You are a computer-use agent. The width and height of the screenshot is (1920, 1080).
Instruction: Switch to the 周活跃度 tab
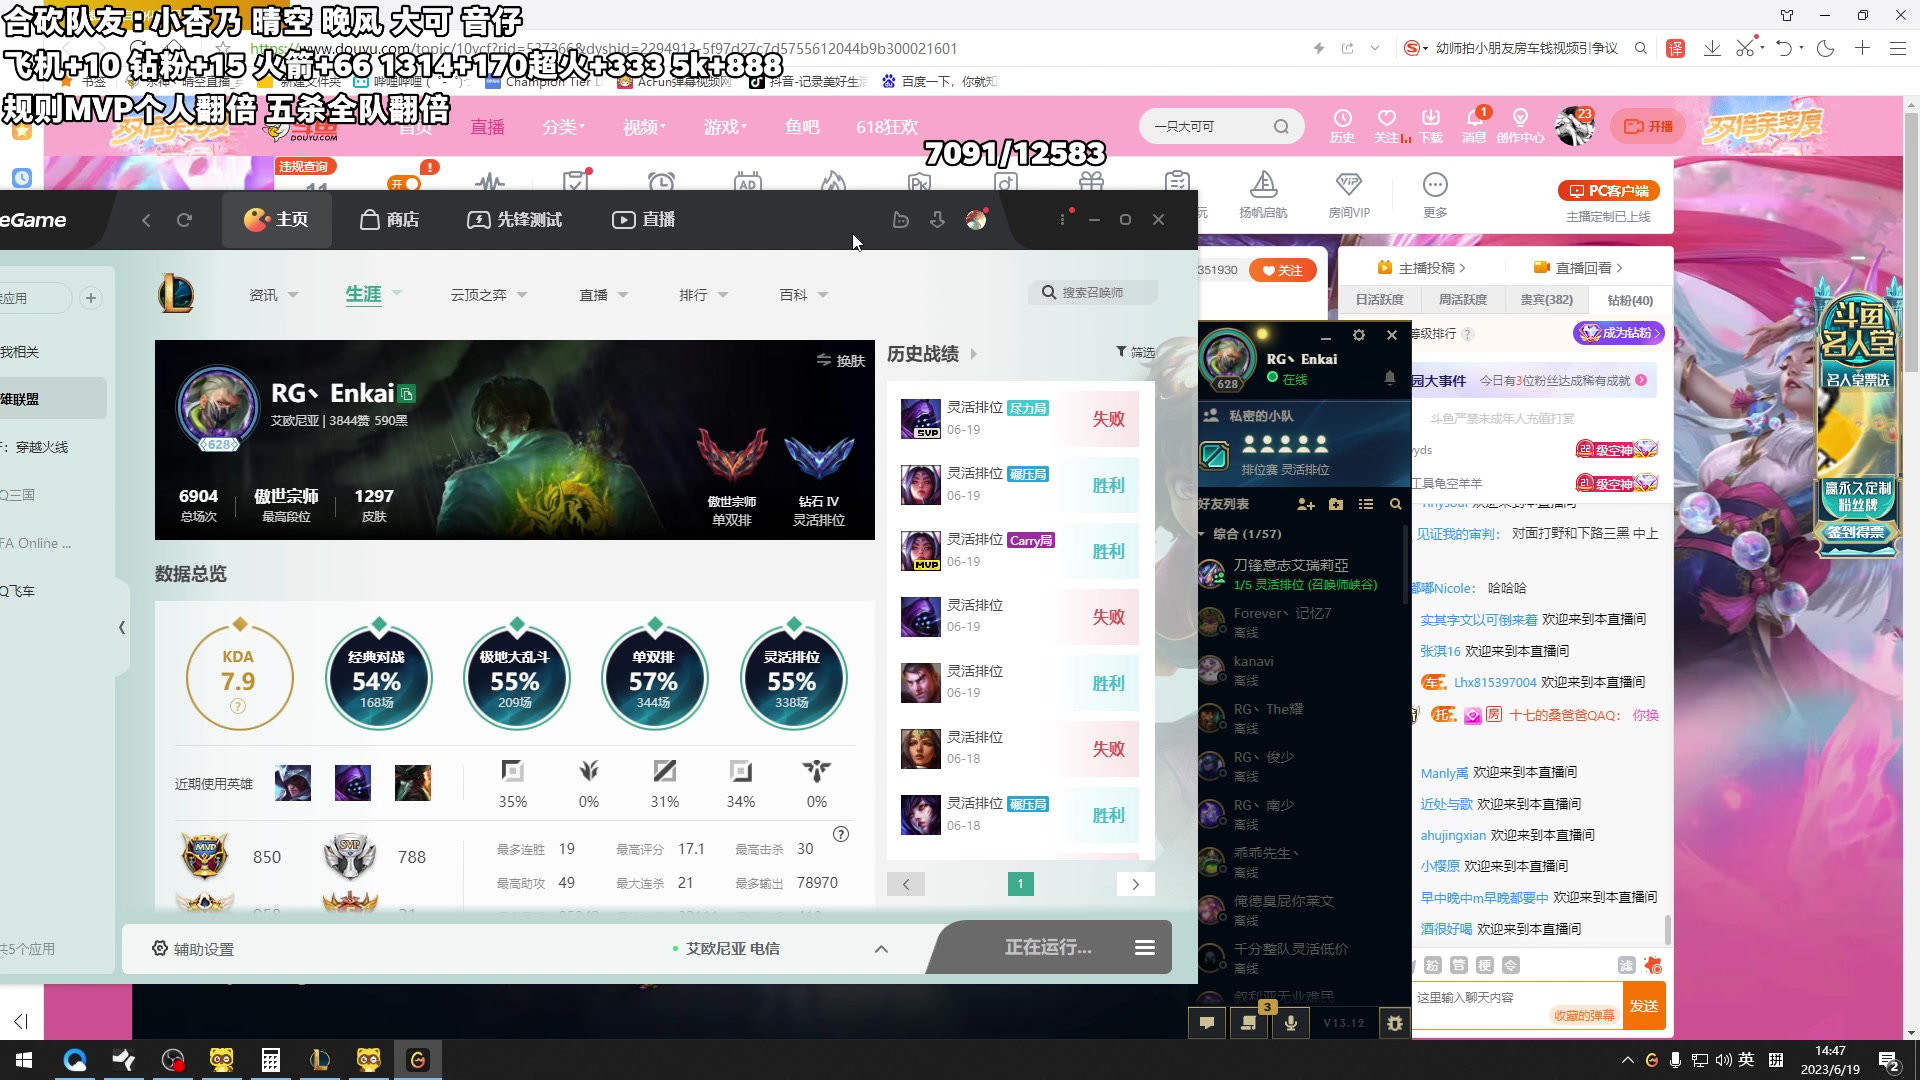(x=1463, y=300)
